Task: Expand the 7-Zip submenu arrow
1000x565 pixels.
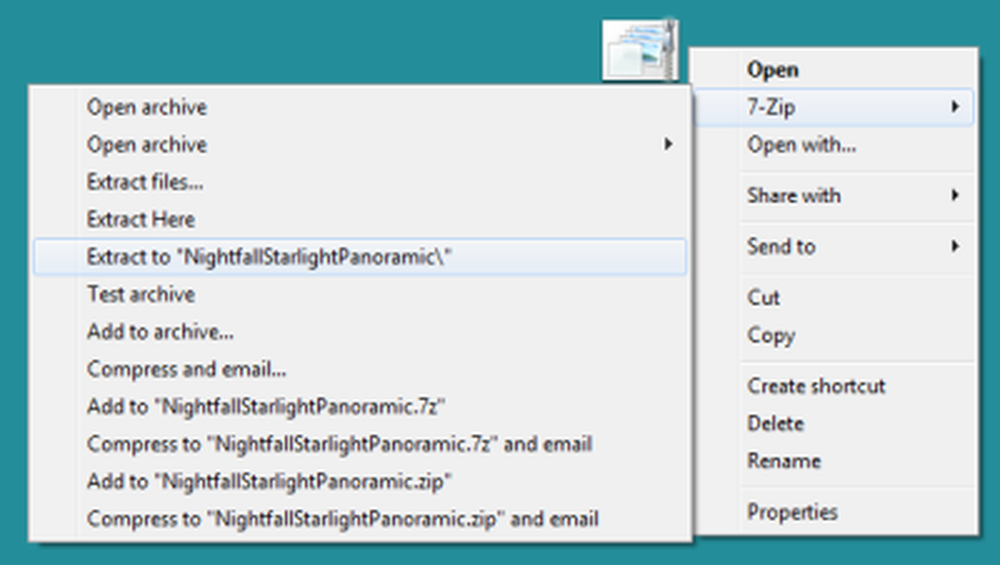Action: [x=955, y=106]
